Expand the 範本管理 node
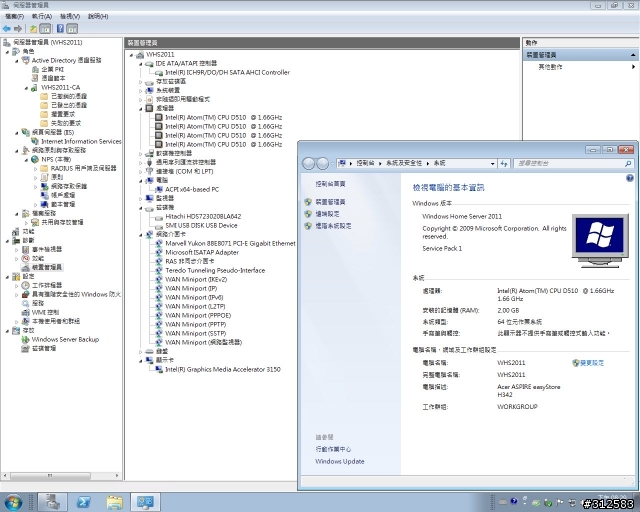The width and height of the screenshot is (640, 512). click(x=36, y=204)
